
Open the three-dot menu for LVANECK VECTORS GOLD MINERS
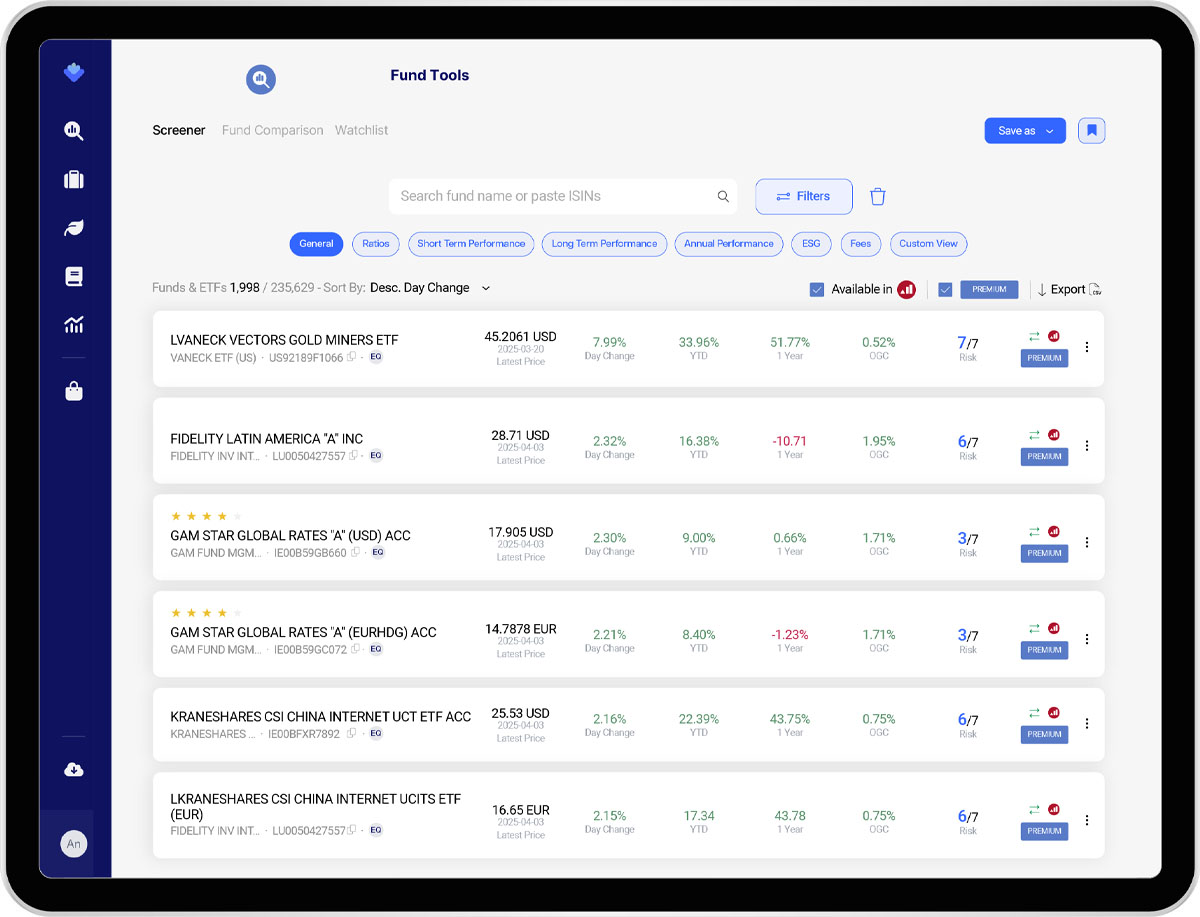[x=1087, y=348]
